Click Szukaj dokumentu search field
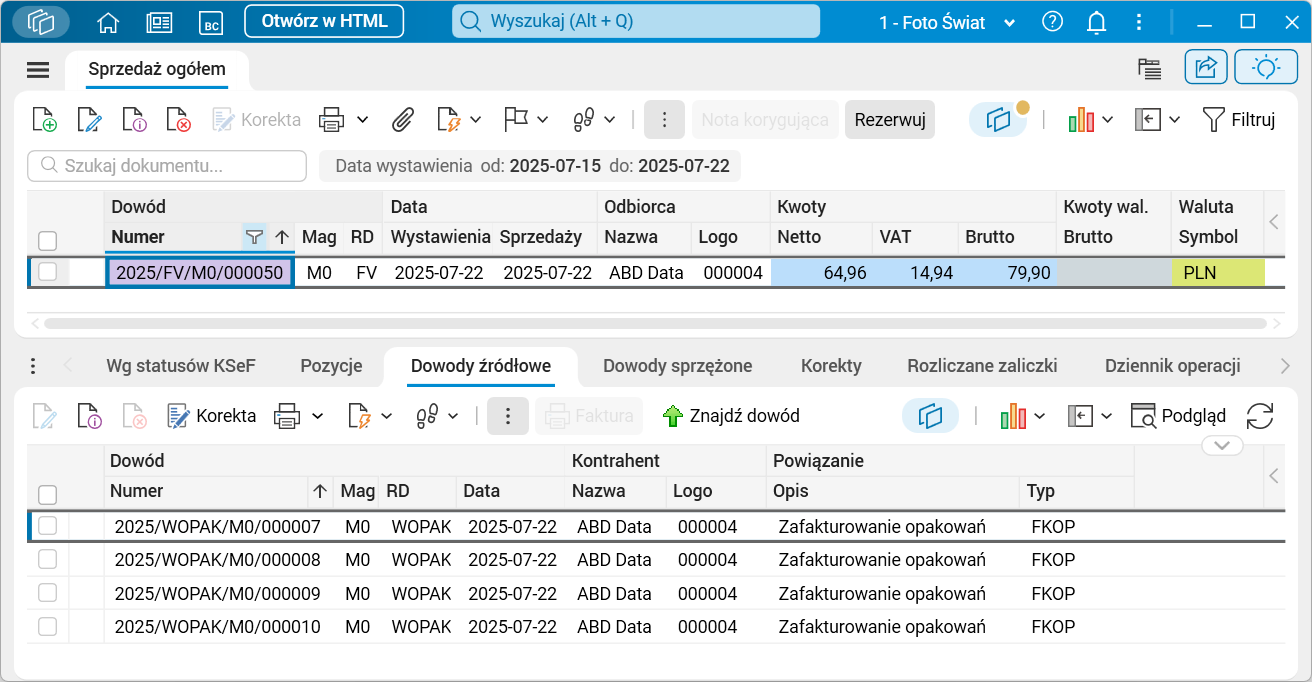Image resolution: width=1312 pixels, height=682 pixels. pyautogui.click(x=167, y=166)
